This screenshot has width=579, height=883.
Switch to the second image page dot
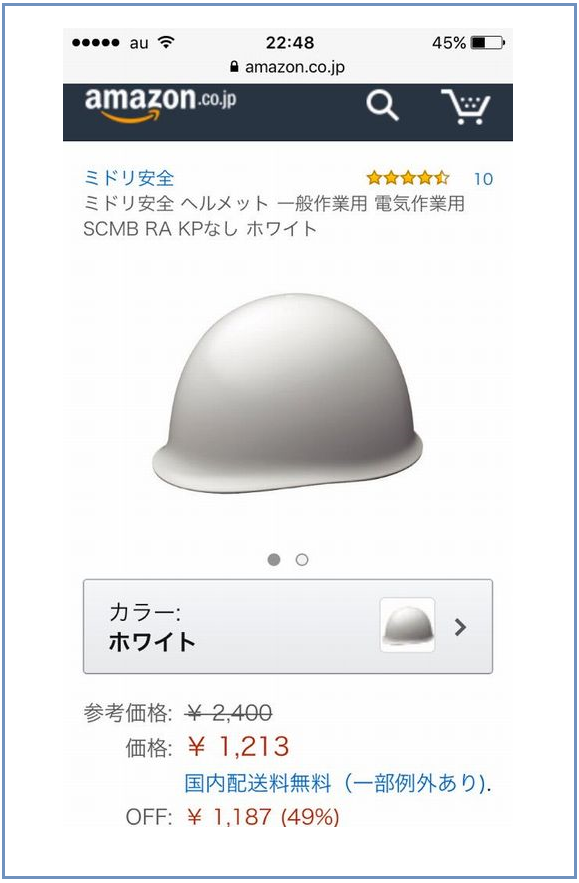tap(302, 560)
